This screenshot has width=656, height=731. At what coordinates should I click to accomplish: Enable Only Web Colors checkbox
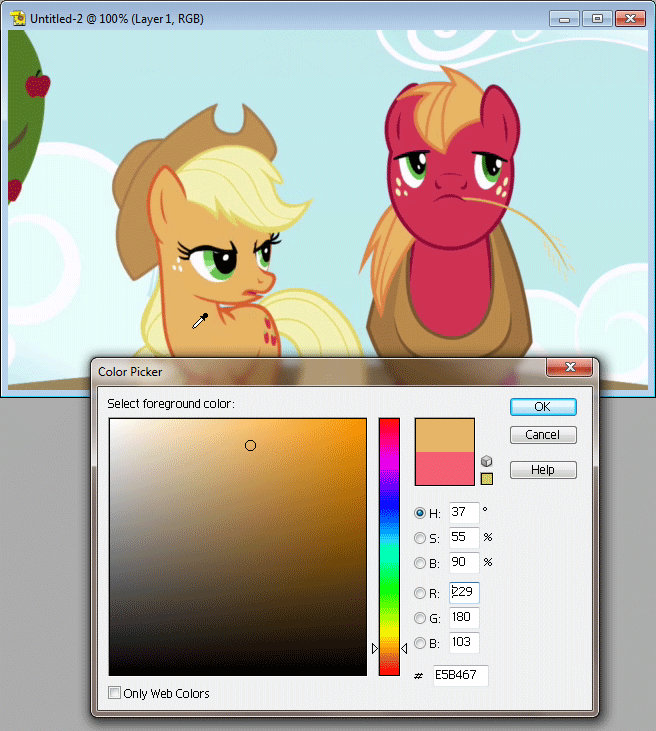(x=114, y=693)
